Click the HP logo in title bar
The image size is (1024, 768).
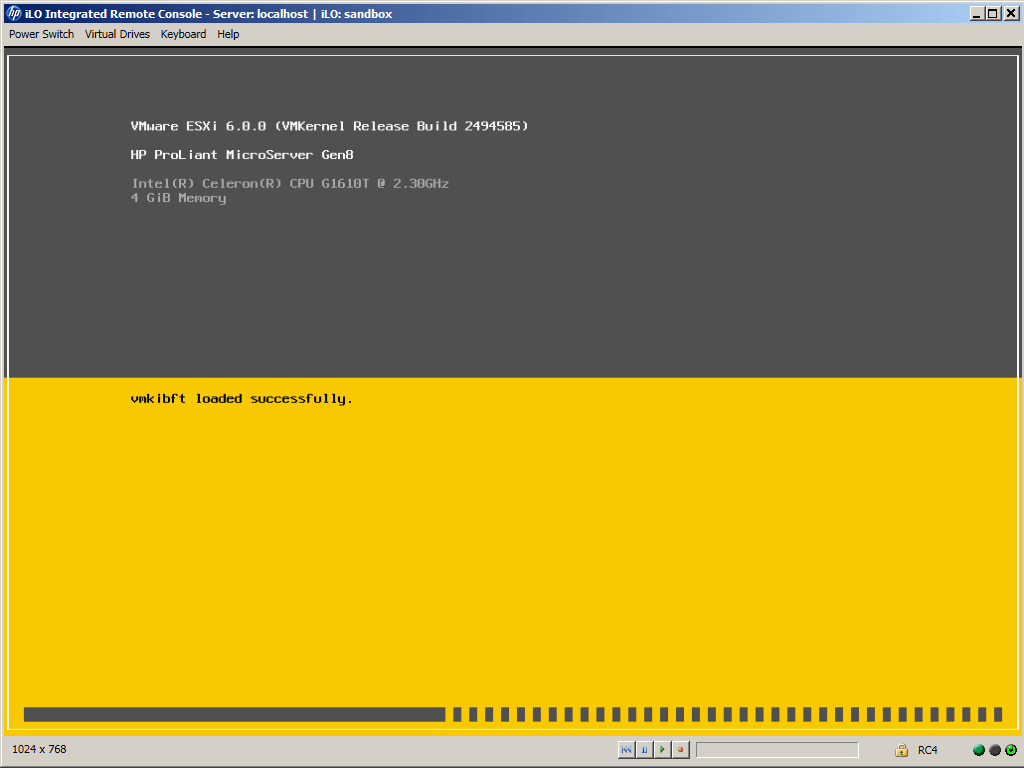point(13,13)
